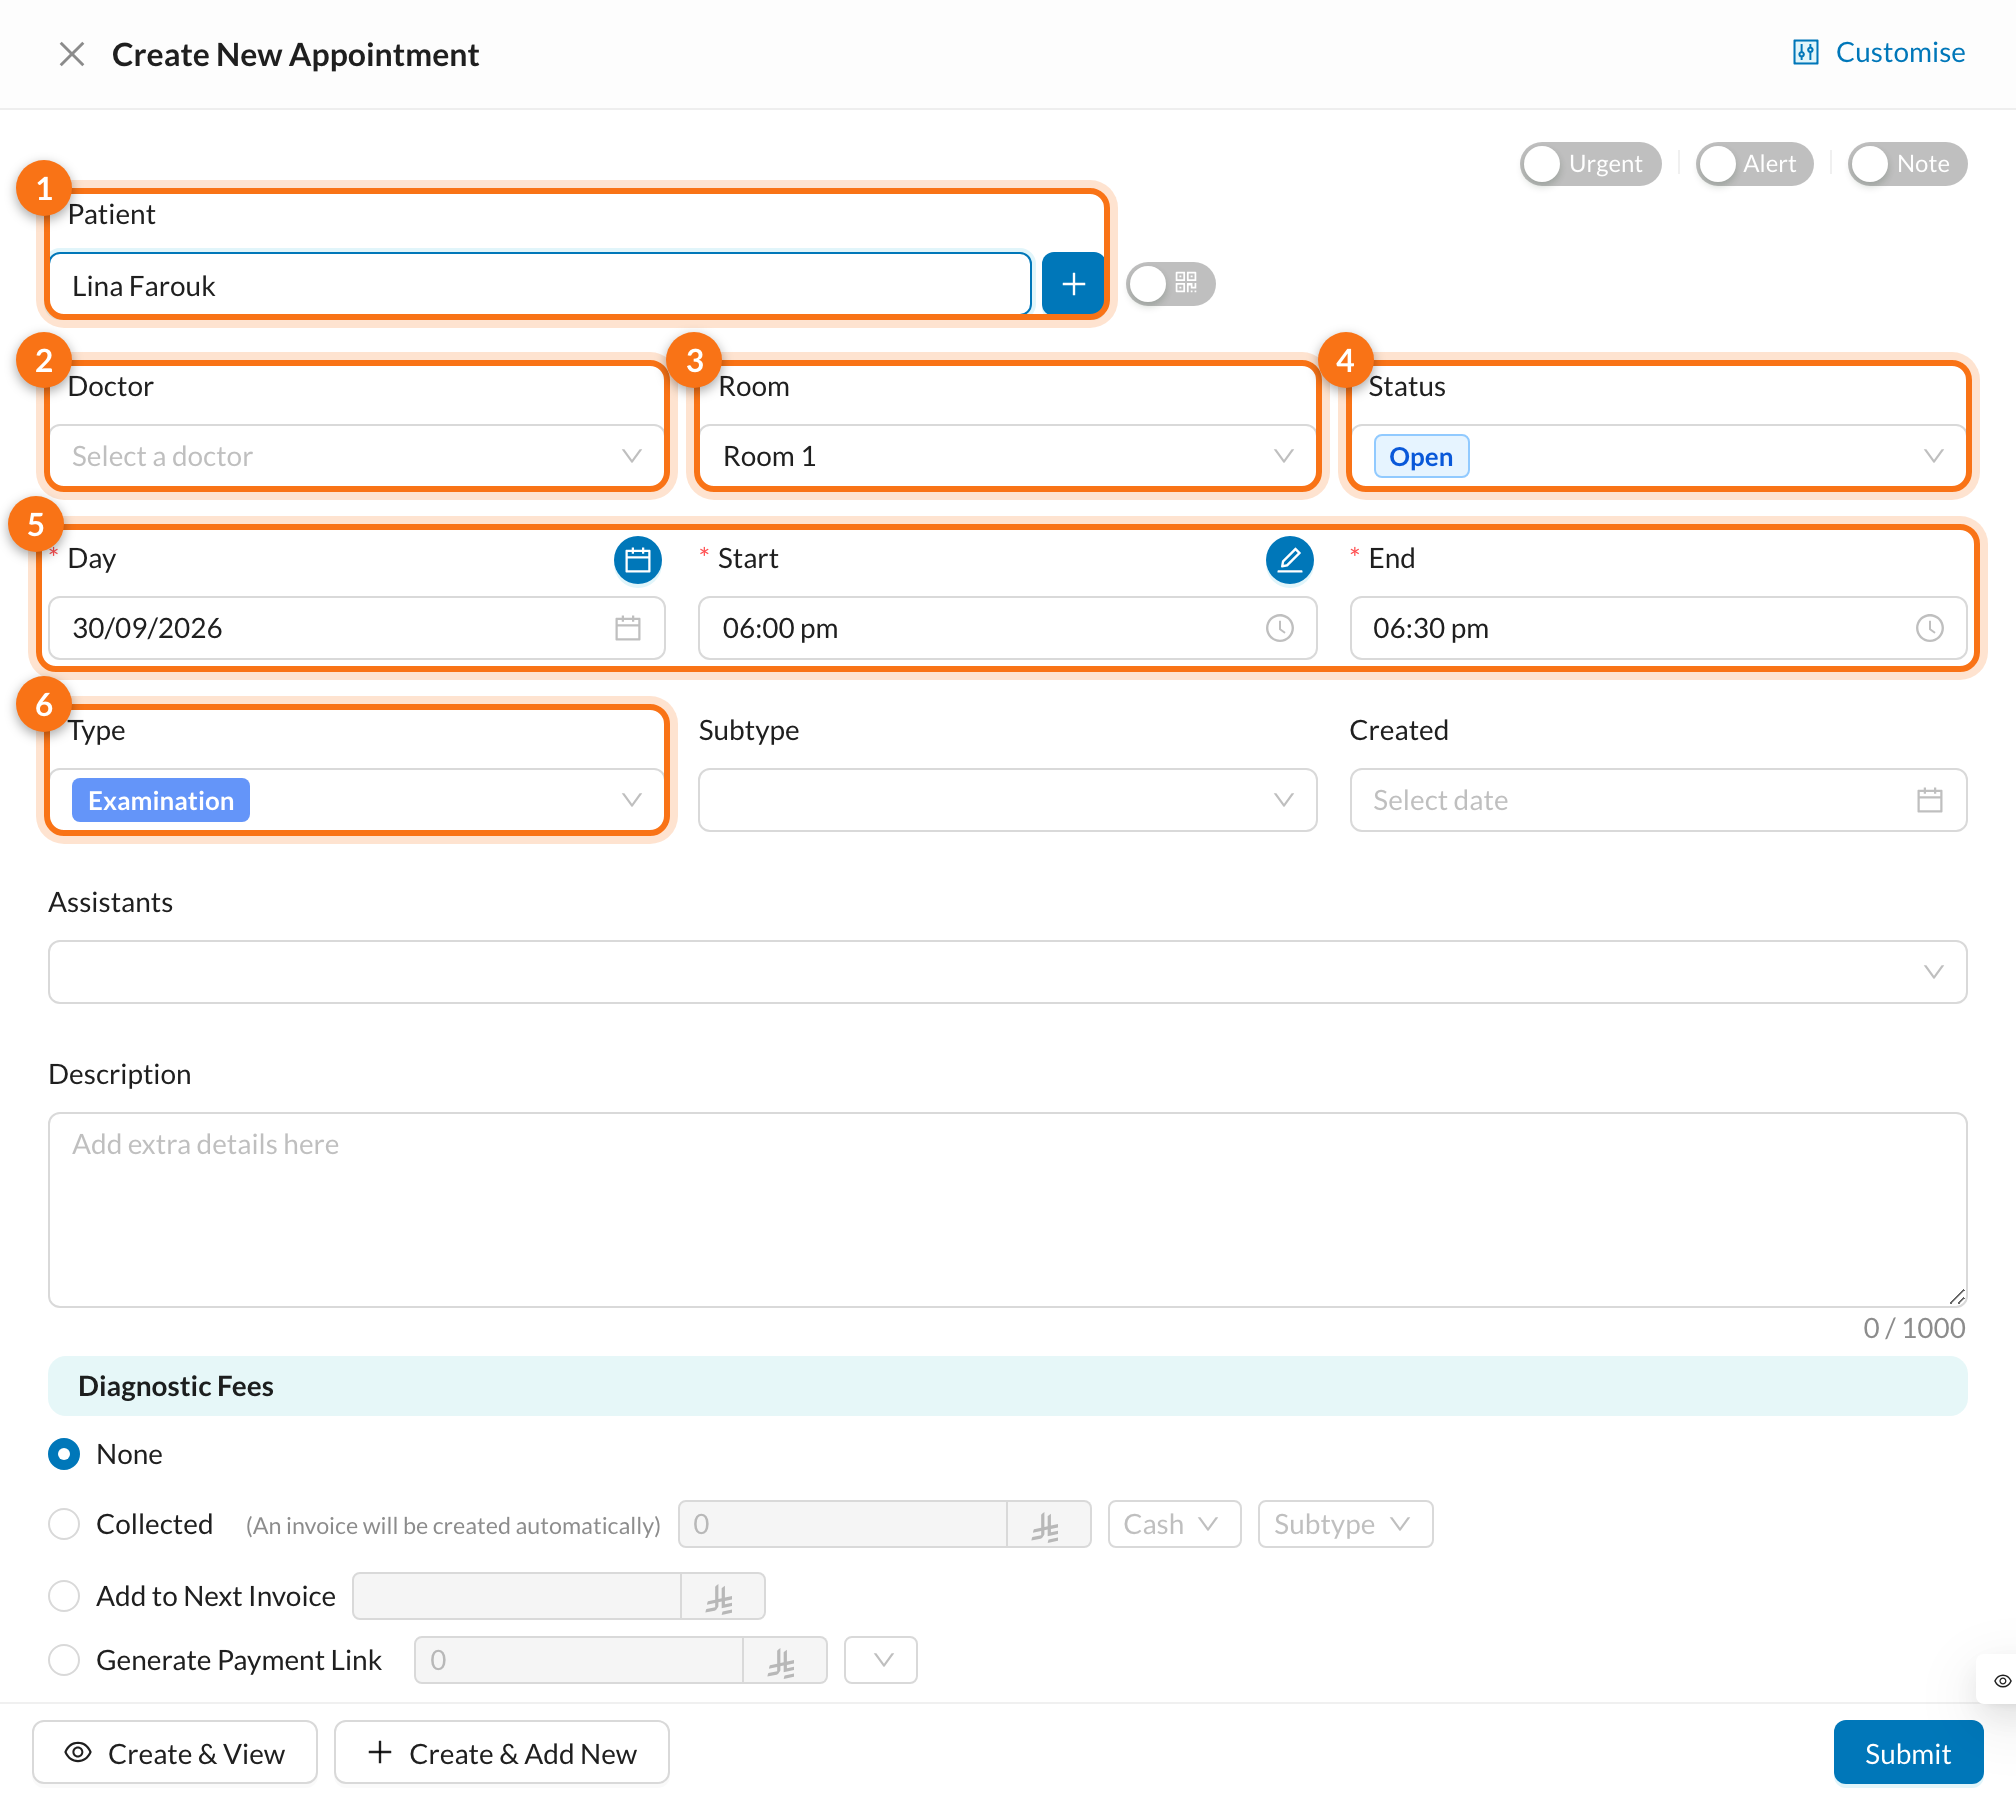Expand the Assistants dropdown

tap(1007, 972)
